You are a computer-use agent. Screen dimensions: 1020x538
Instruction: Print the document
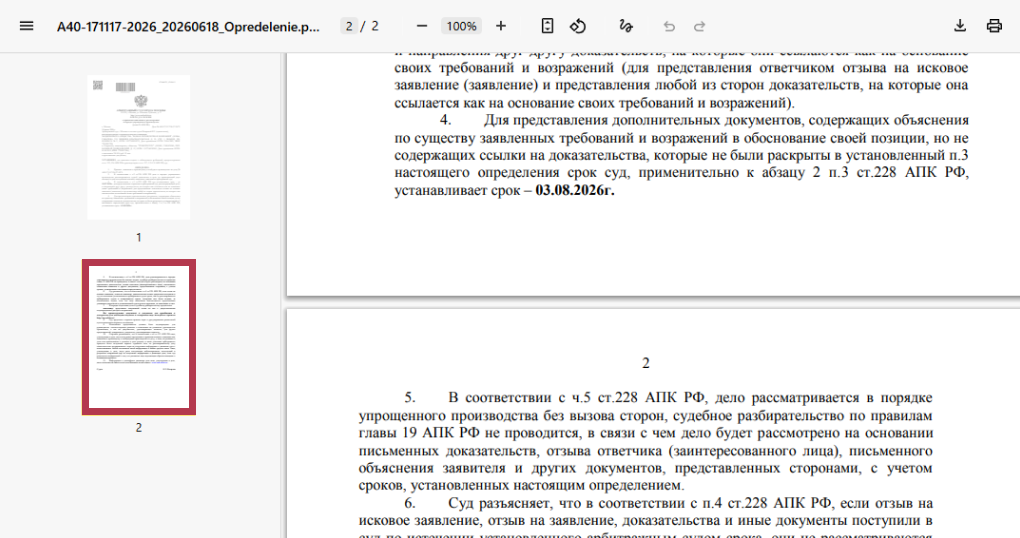pyautogui.click(x=994, y=26)
